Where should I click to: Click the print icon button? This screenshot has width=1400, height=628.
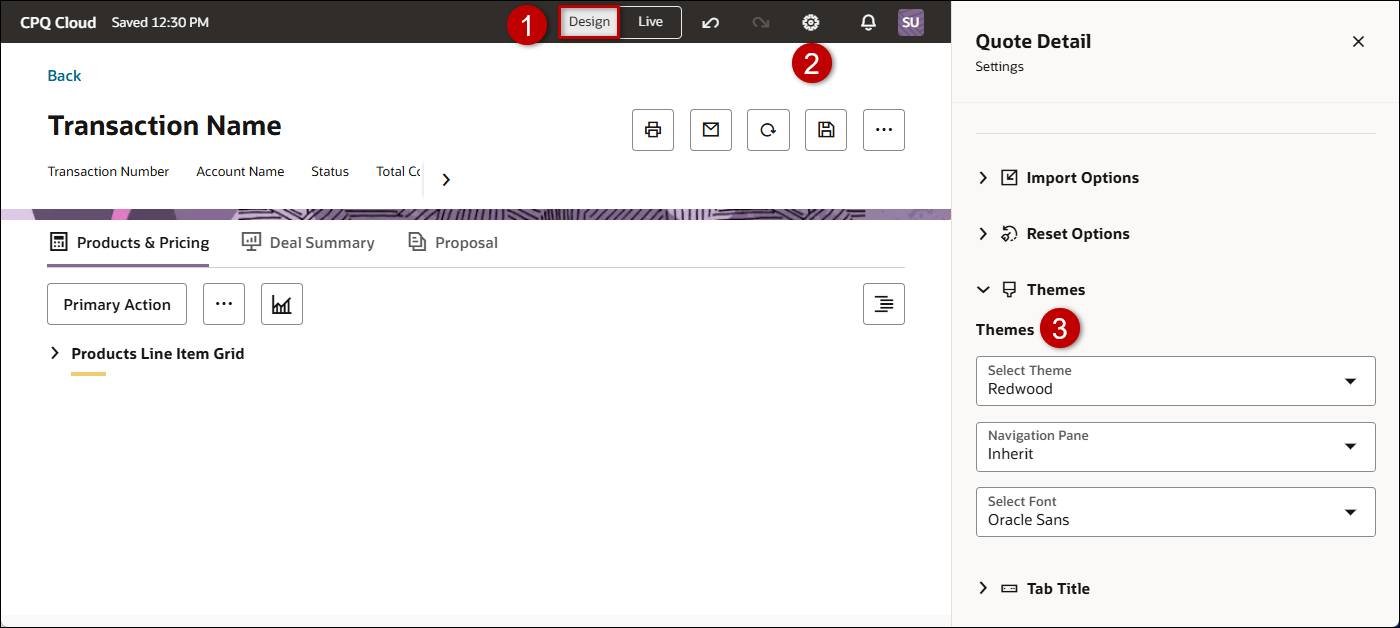pos(653,130)
